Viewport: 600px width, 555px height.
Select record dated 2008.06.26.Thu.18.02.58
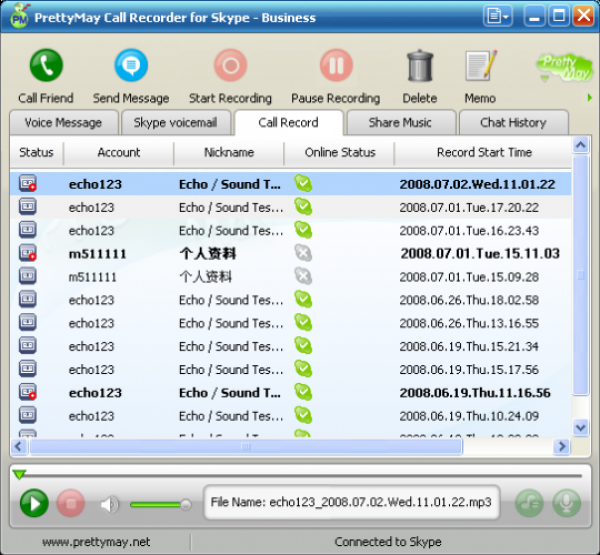coord(290,300)
